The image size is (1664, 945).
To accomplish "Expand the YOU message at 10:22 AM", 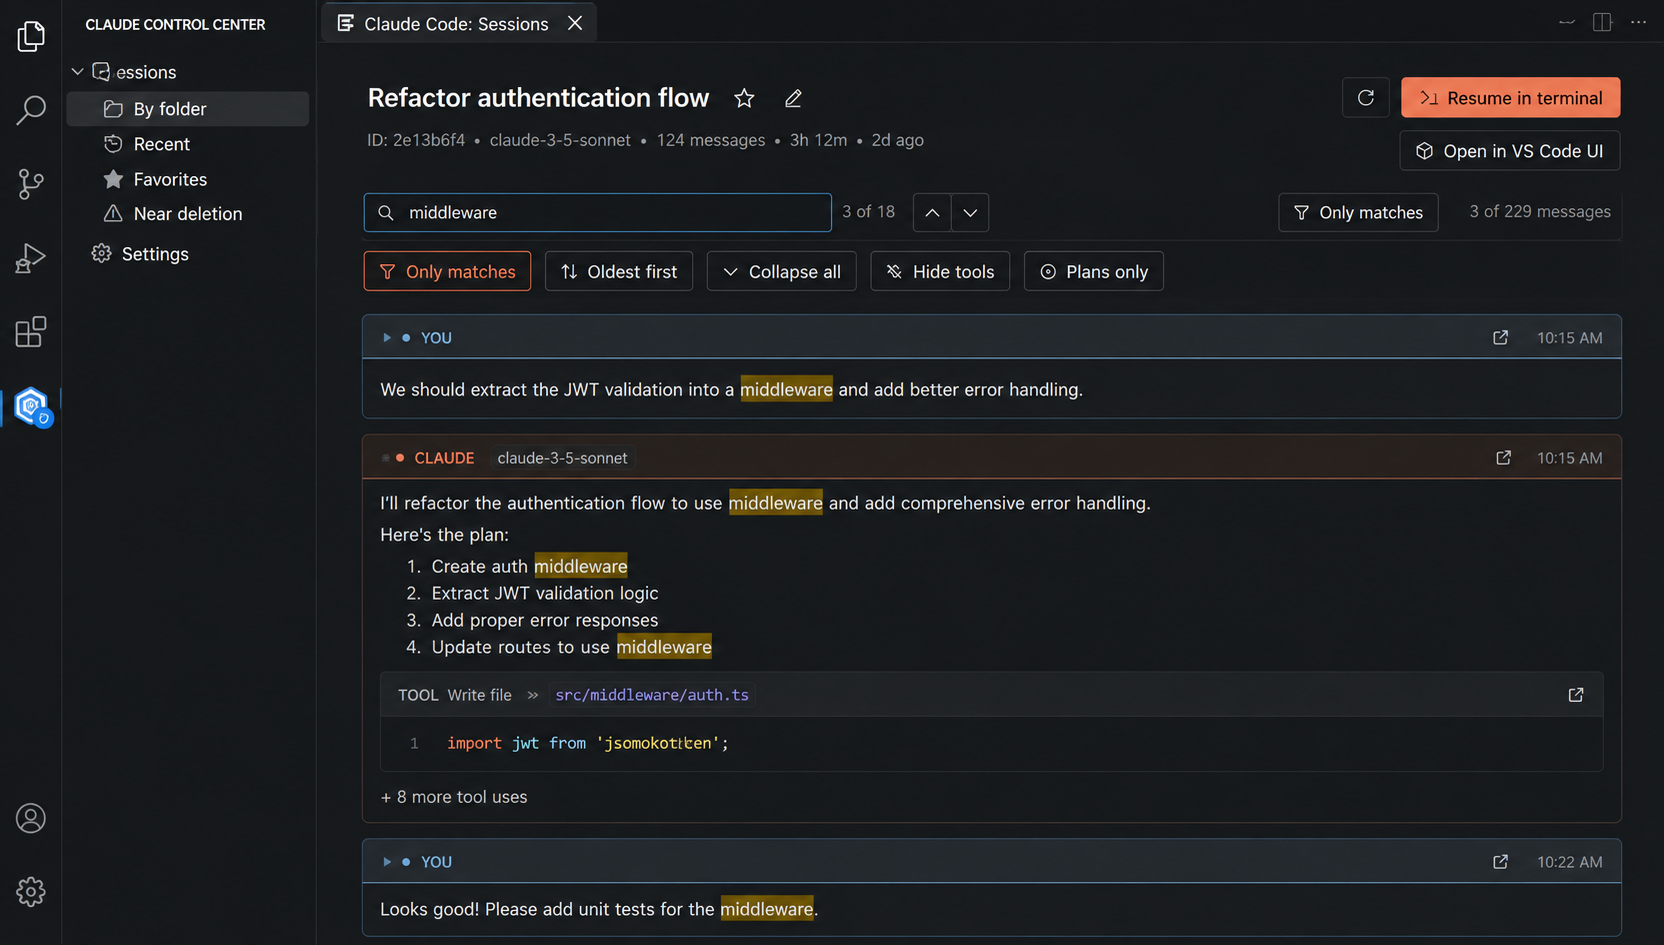I will point(387,862).
